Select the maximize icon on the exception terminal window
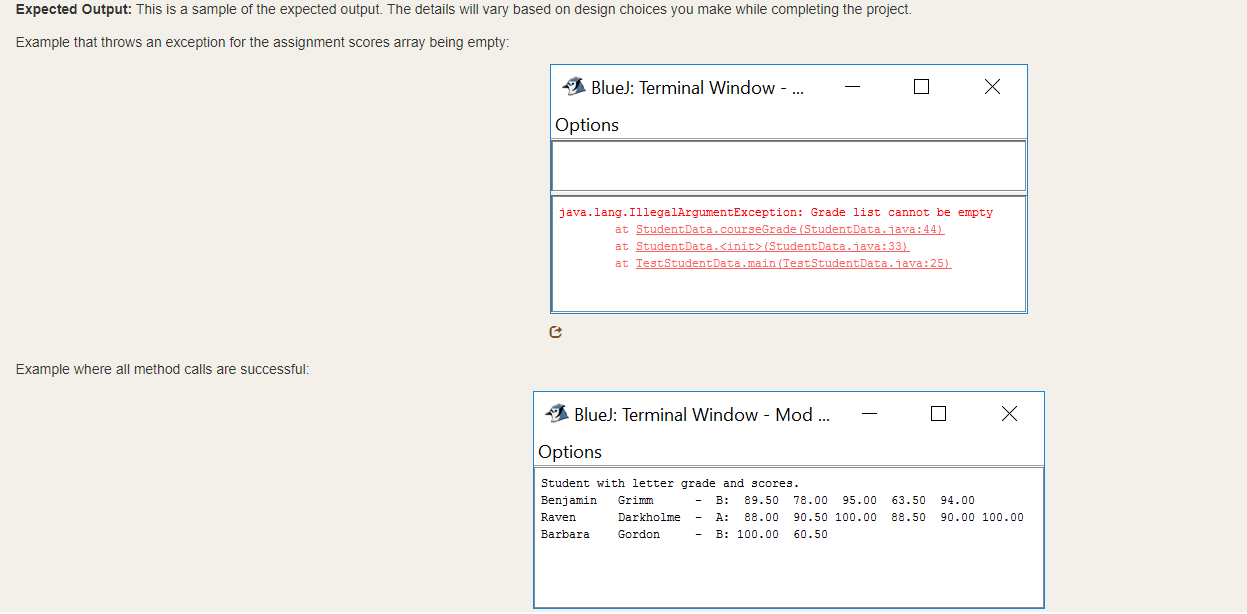Screen dimensions: 1247x614 (x=921, y=87)
